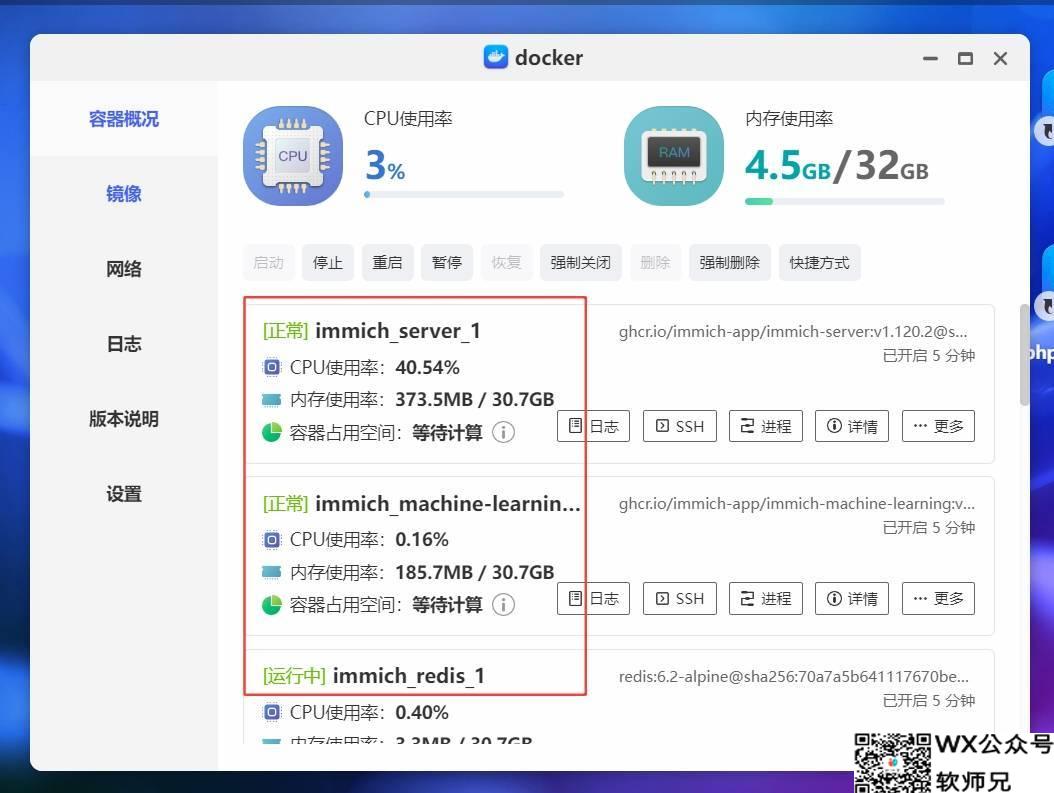Select container name immich_redis_1
Viewport: 1054px width, 793px height.
coord(409,675)
